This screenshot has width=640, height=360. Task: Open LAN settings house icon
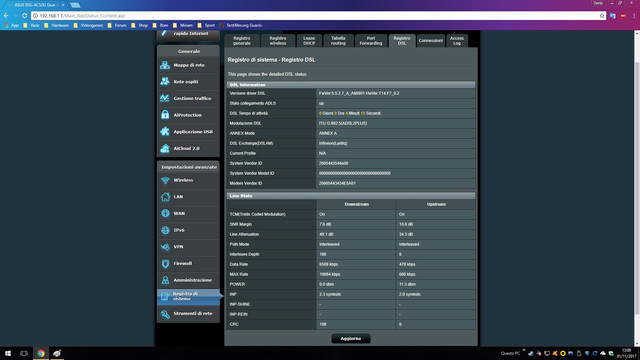(165, 197)
